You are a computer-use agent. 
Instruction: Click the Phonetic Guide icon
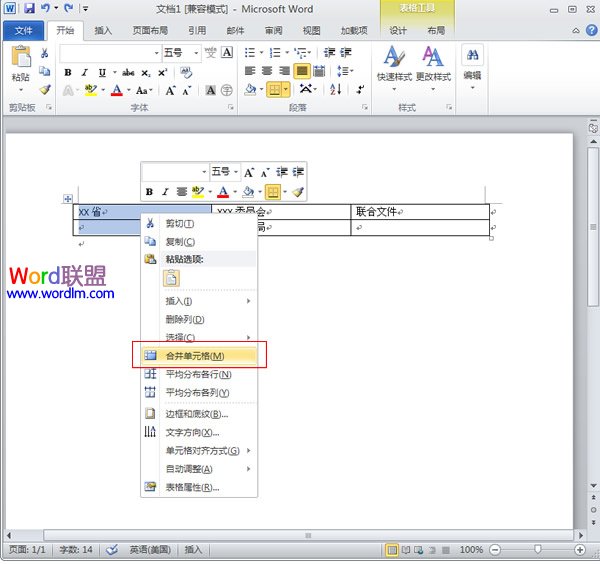(x=210, y=52)
